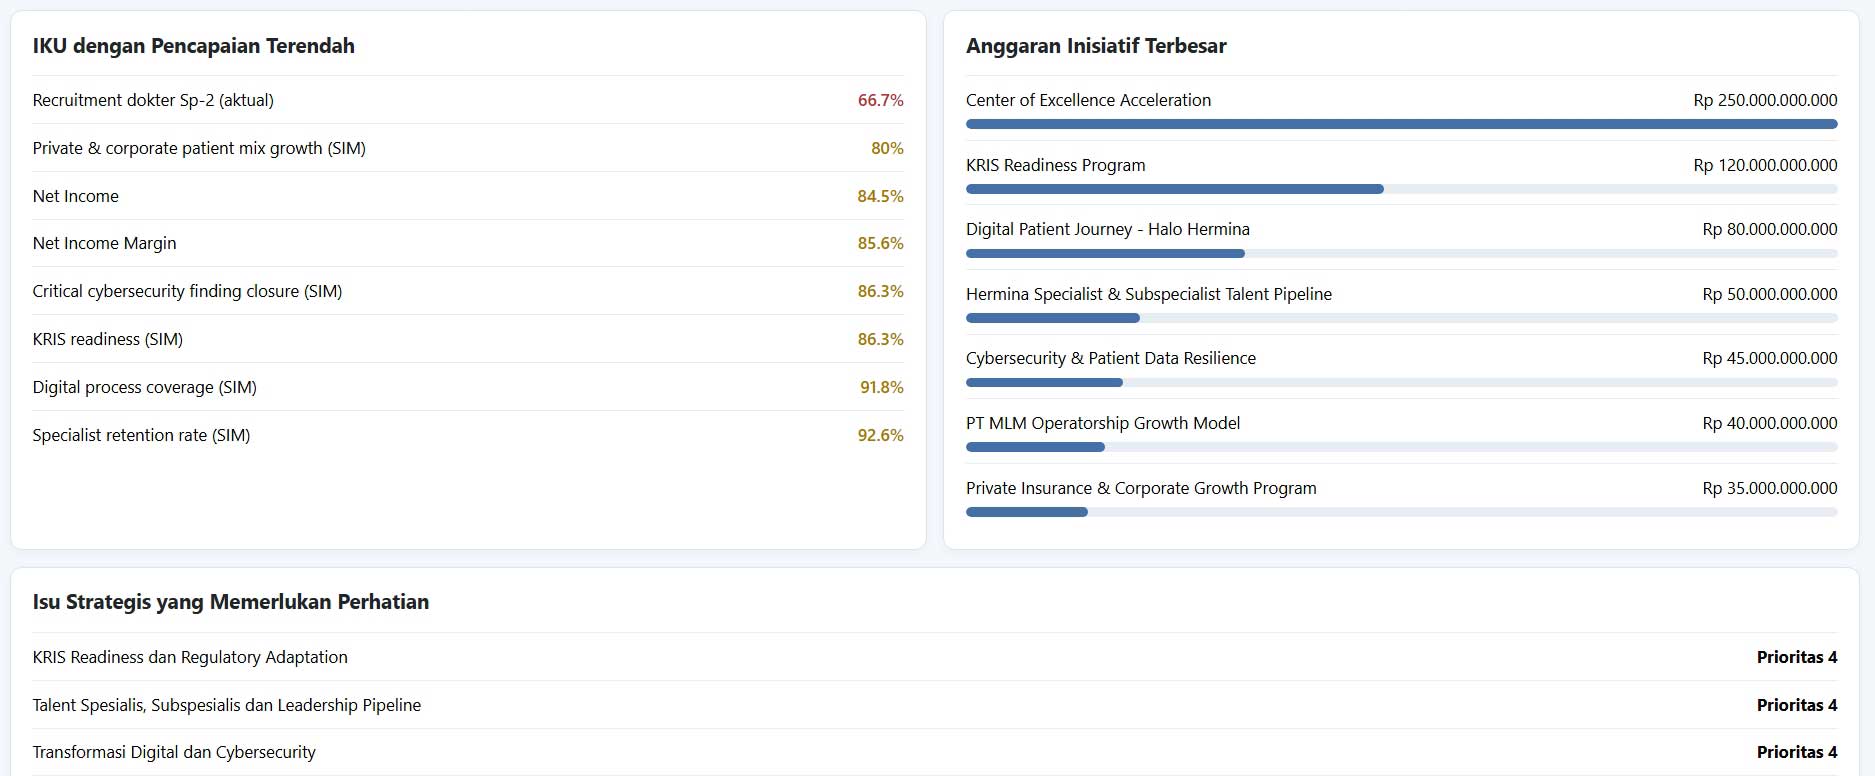1875x776 pixels.
Task: Click the Digital Patient Journey budget bar
Action: (x=1402, y=253)
